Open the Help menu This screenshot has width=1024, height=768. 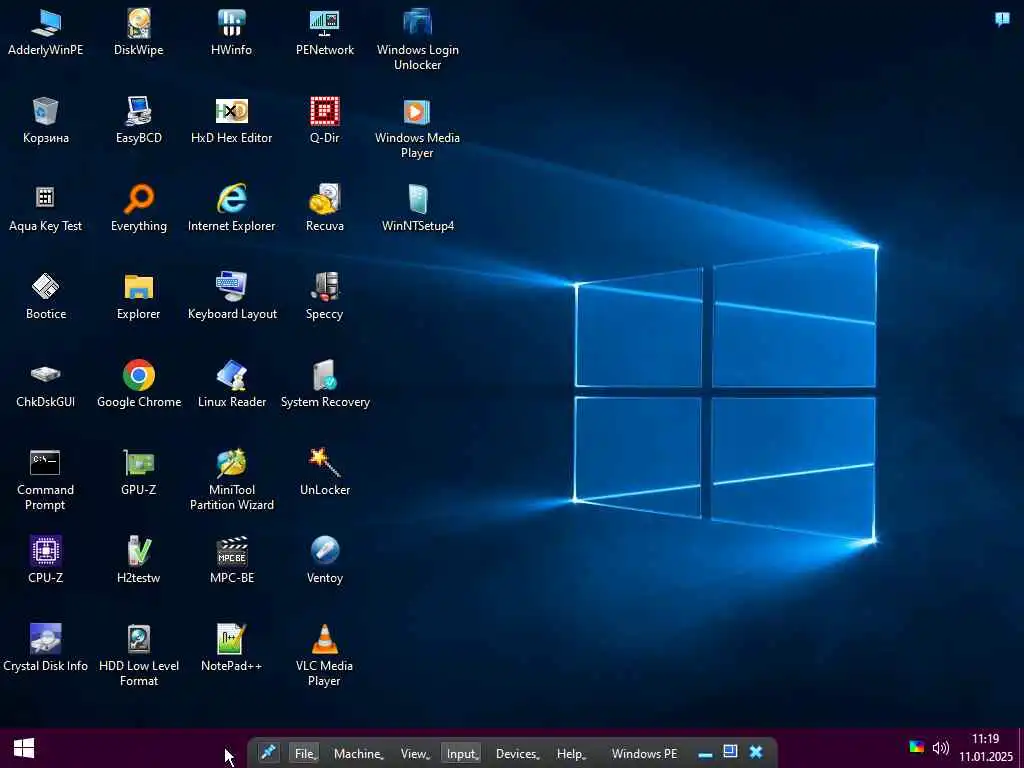click(x=571, y=753)
